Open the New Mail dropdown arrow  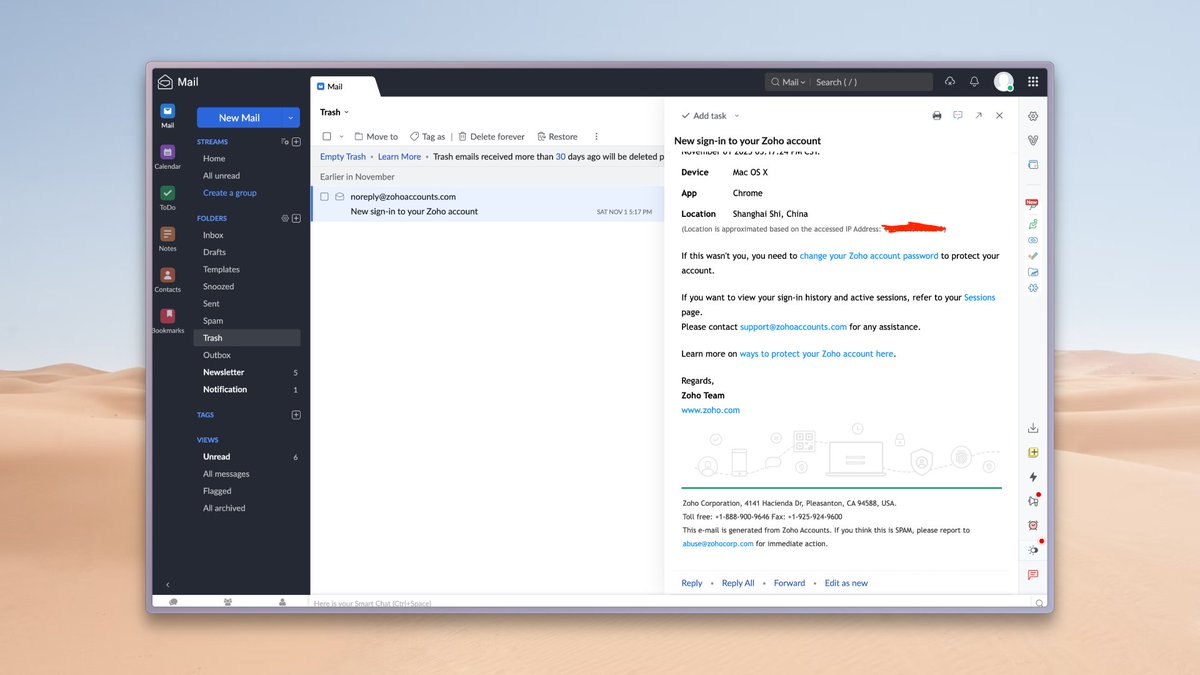point(290,118)
